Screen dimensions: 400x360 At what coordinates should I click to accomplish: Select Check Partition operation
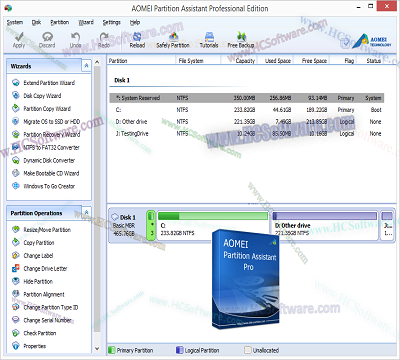[40, 333]
